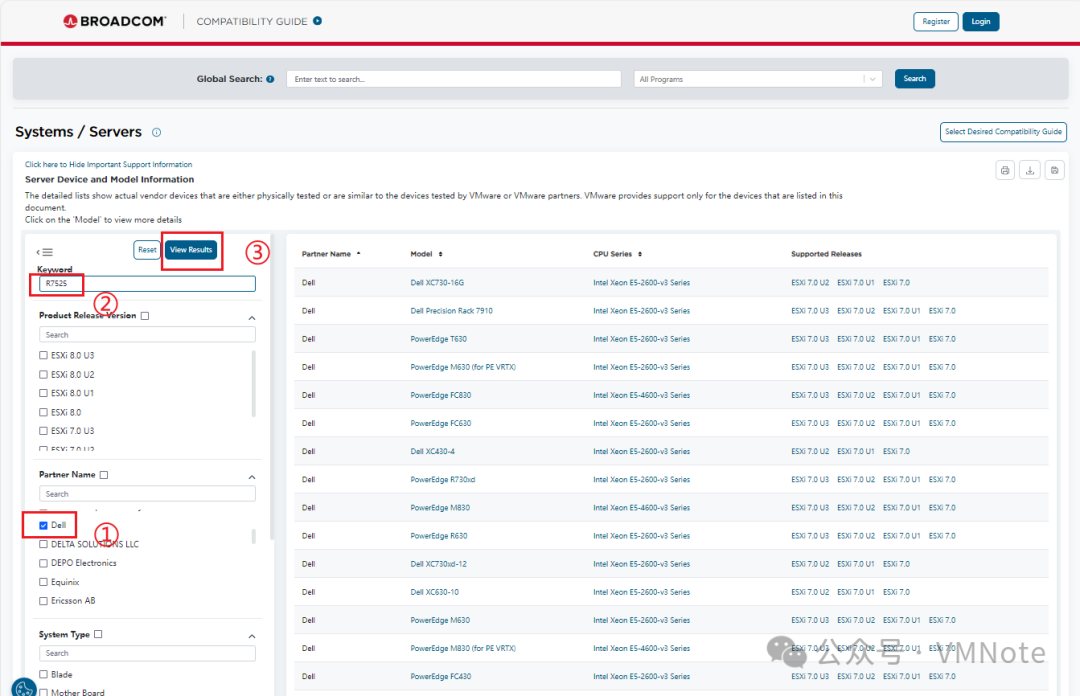
Task: Sort by Model column arrows
Action: [440, 254]
